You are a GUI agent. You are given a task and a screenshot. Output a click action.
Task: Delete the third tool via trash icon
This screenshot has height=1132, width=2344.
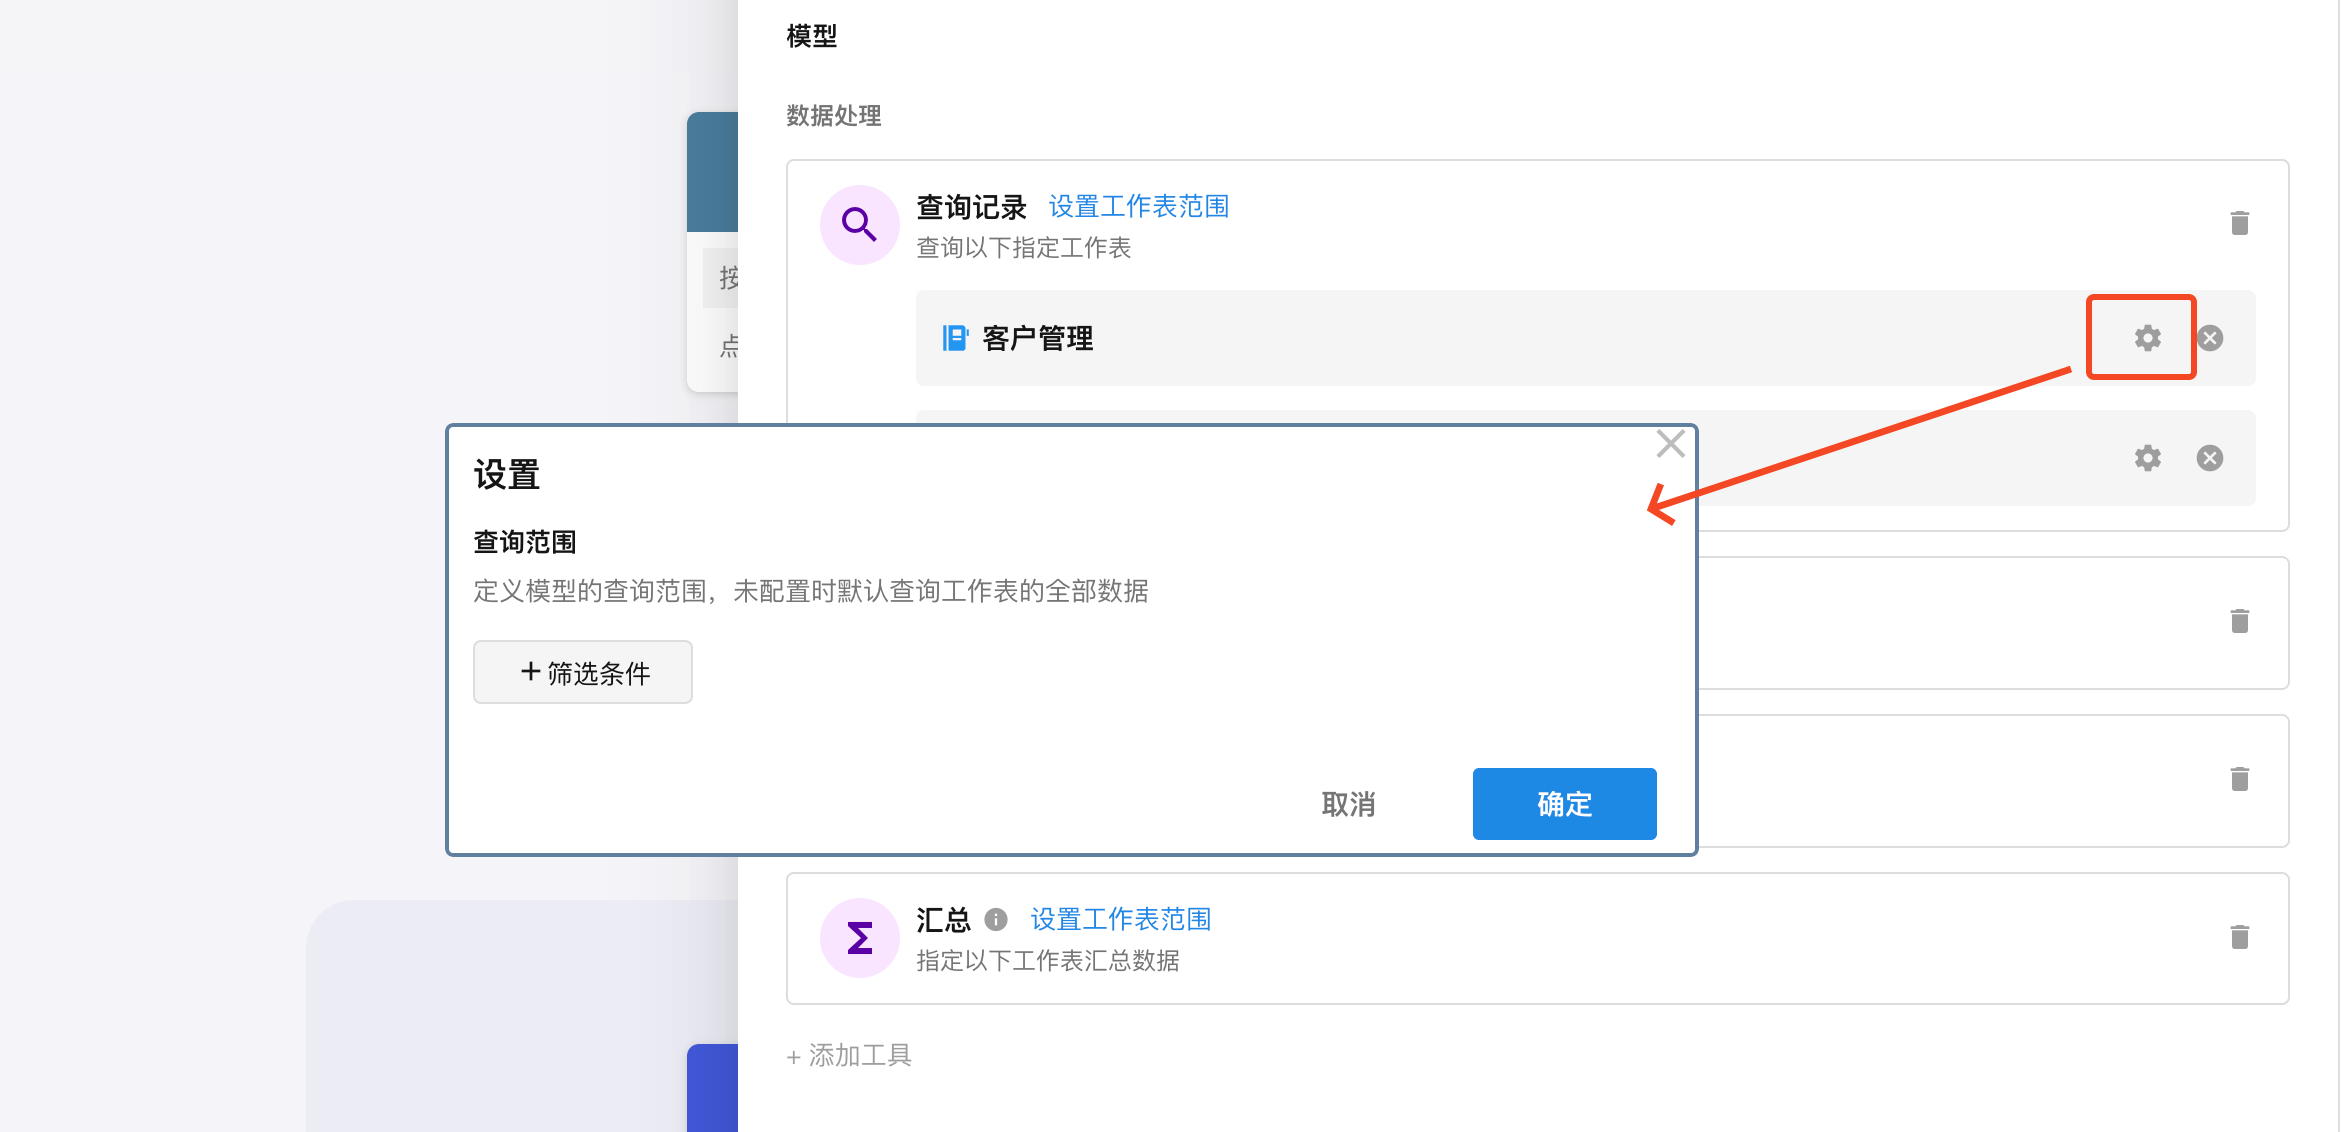tap(2239, 621)
